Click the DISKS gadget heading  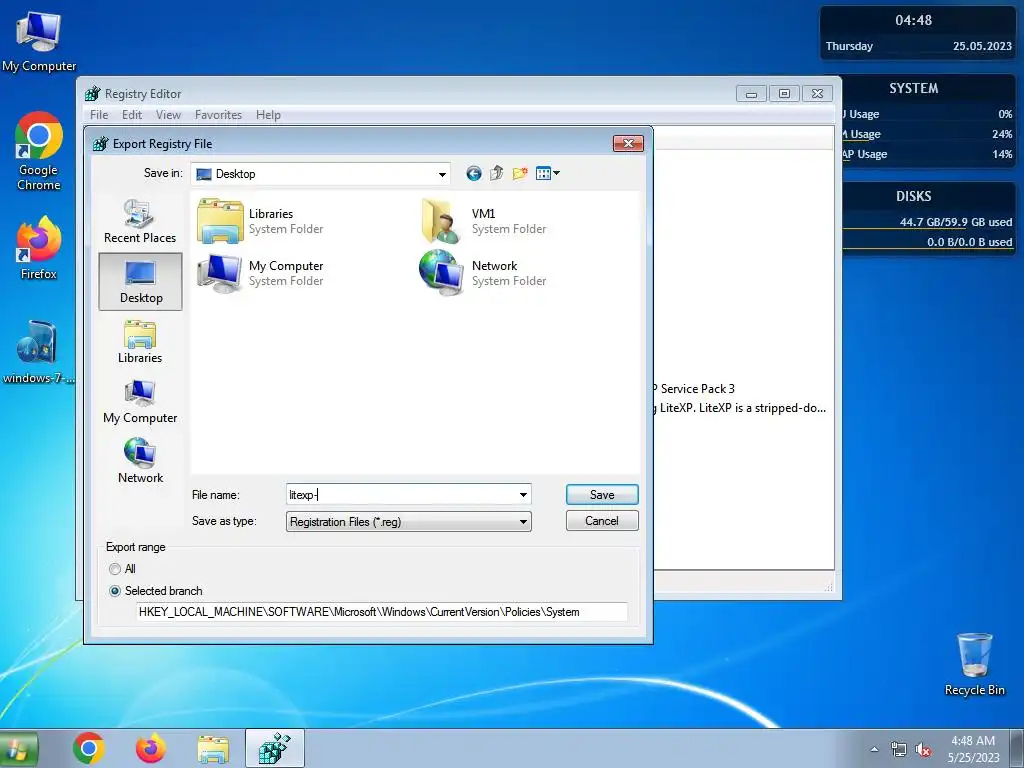pyautogui.click(x=914, y=196)
